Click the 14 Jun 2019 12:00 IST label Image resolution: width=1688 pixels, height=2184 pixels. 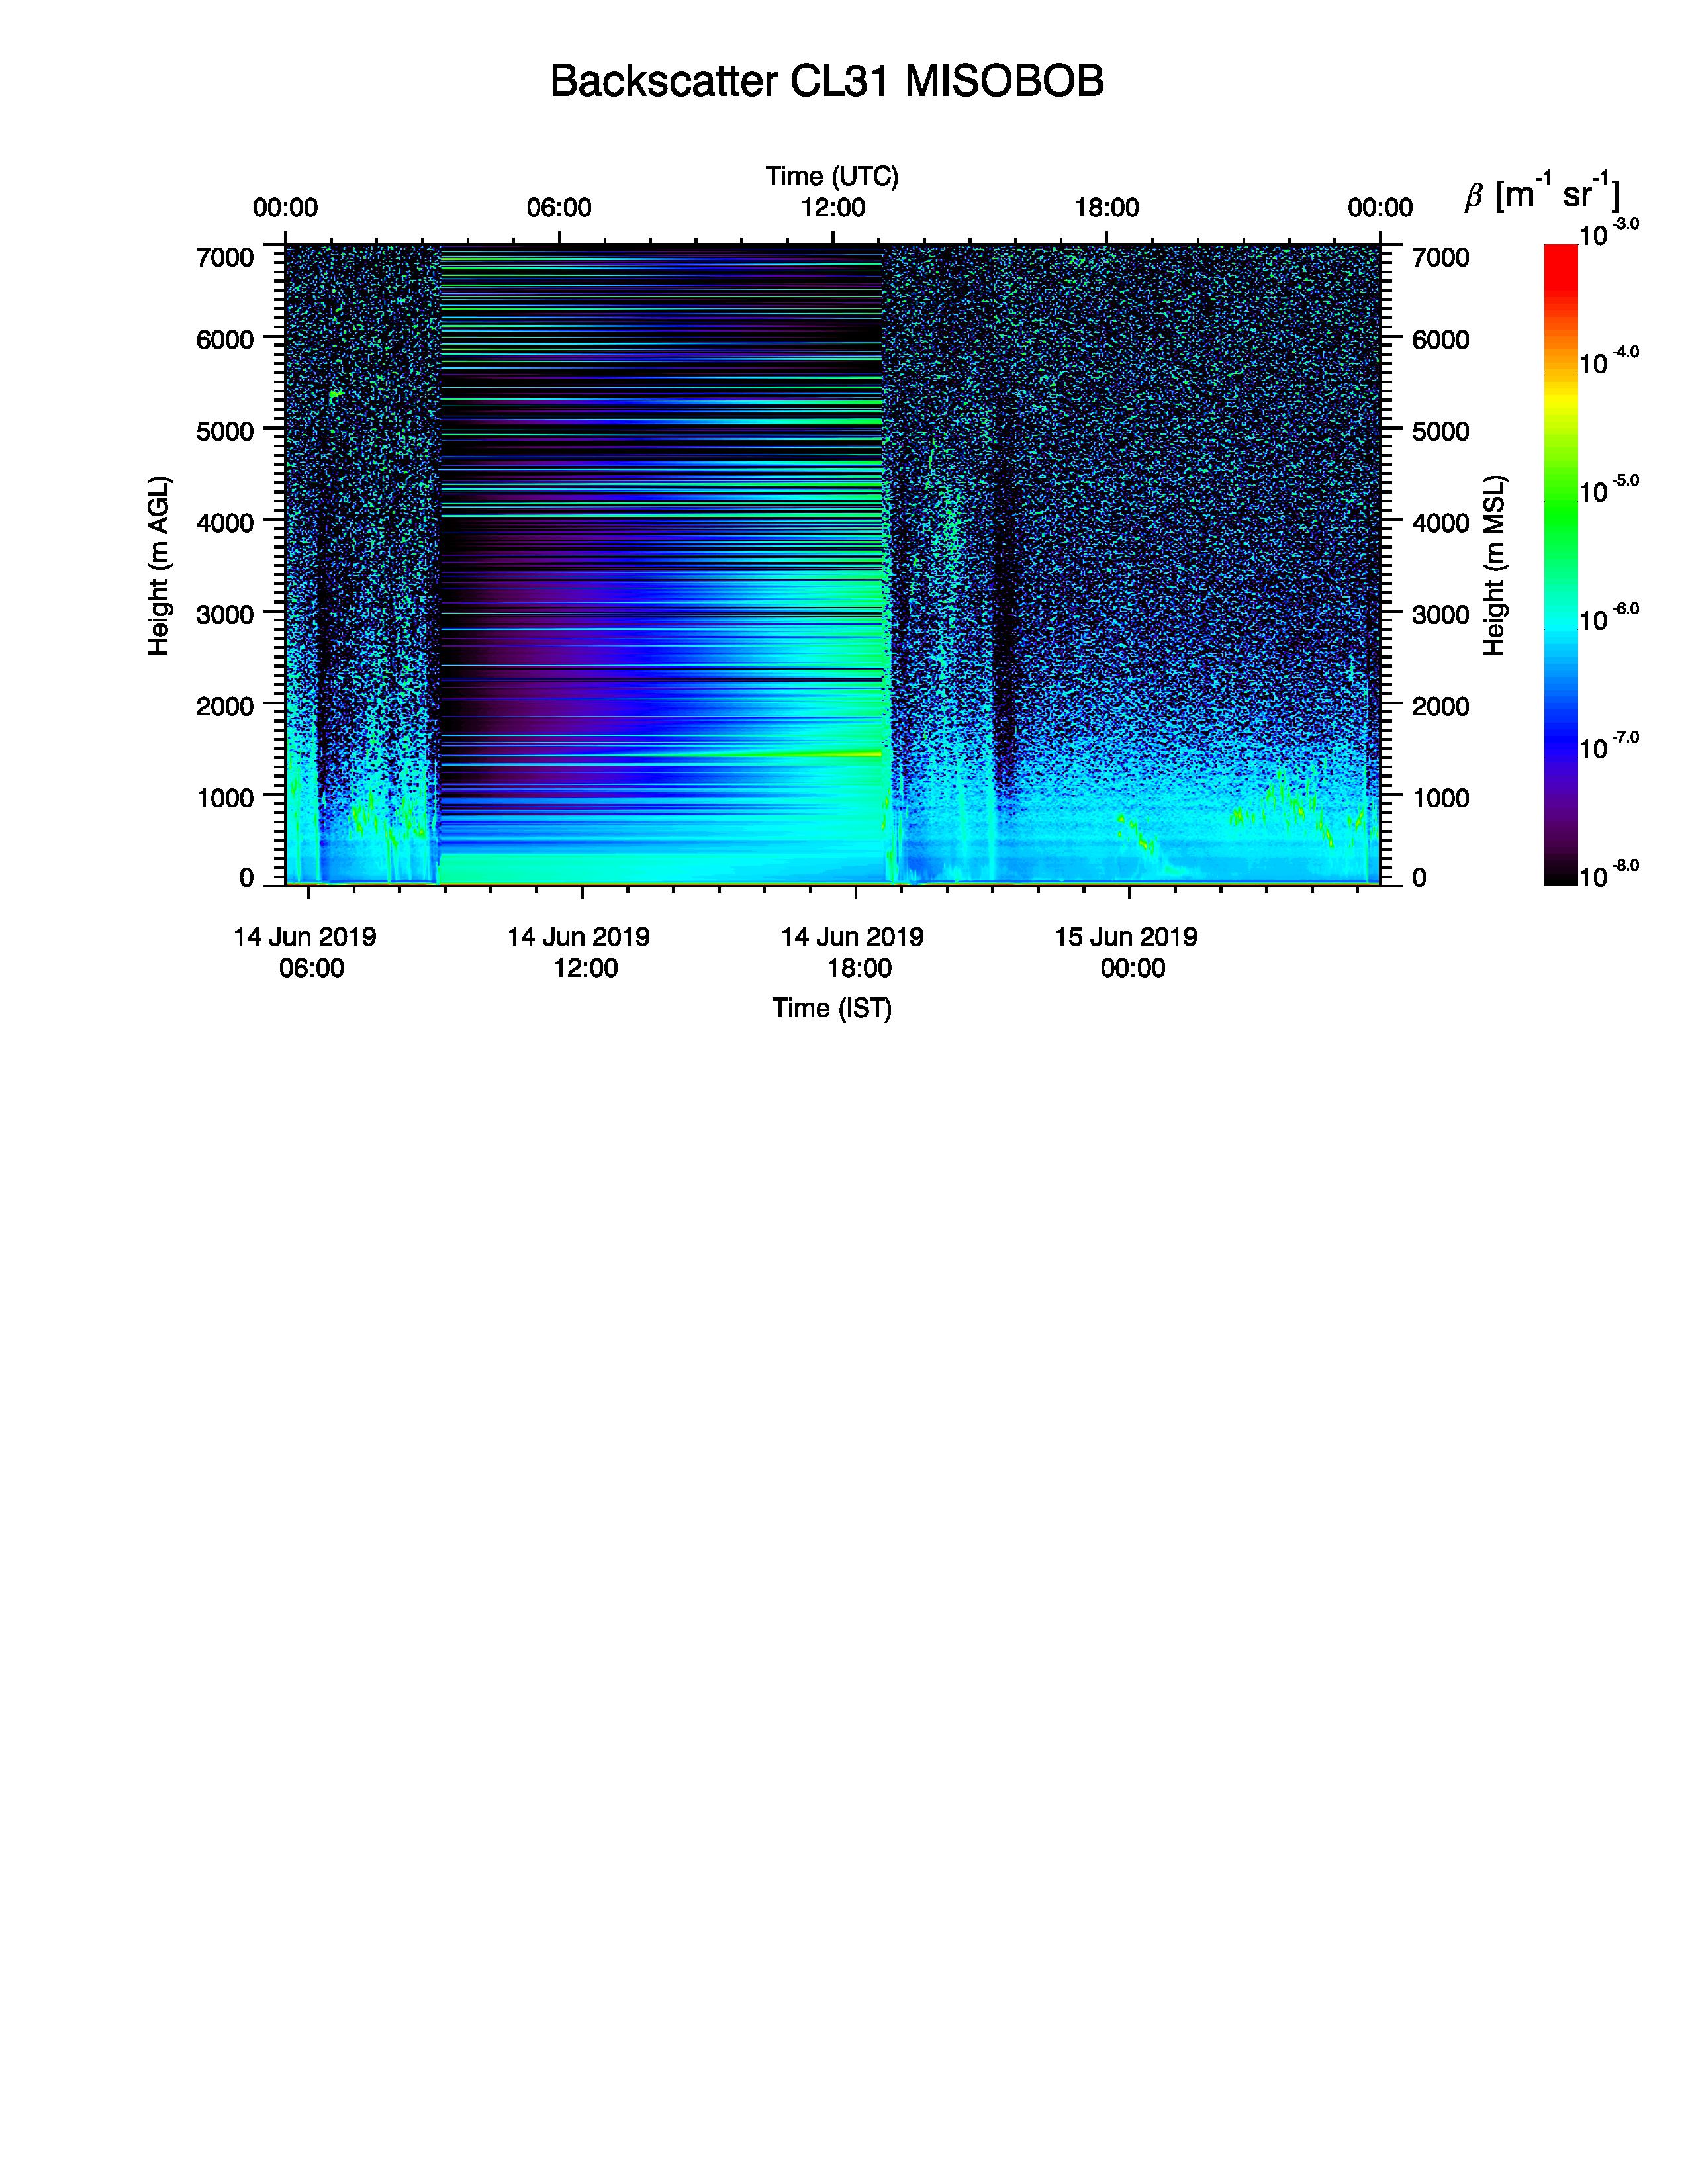click(579, 953)
